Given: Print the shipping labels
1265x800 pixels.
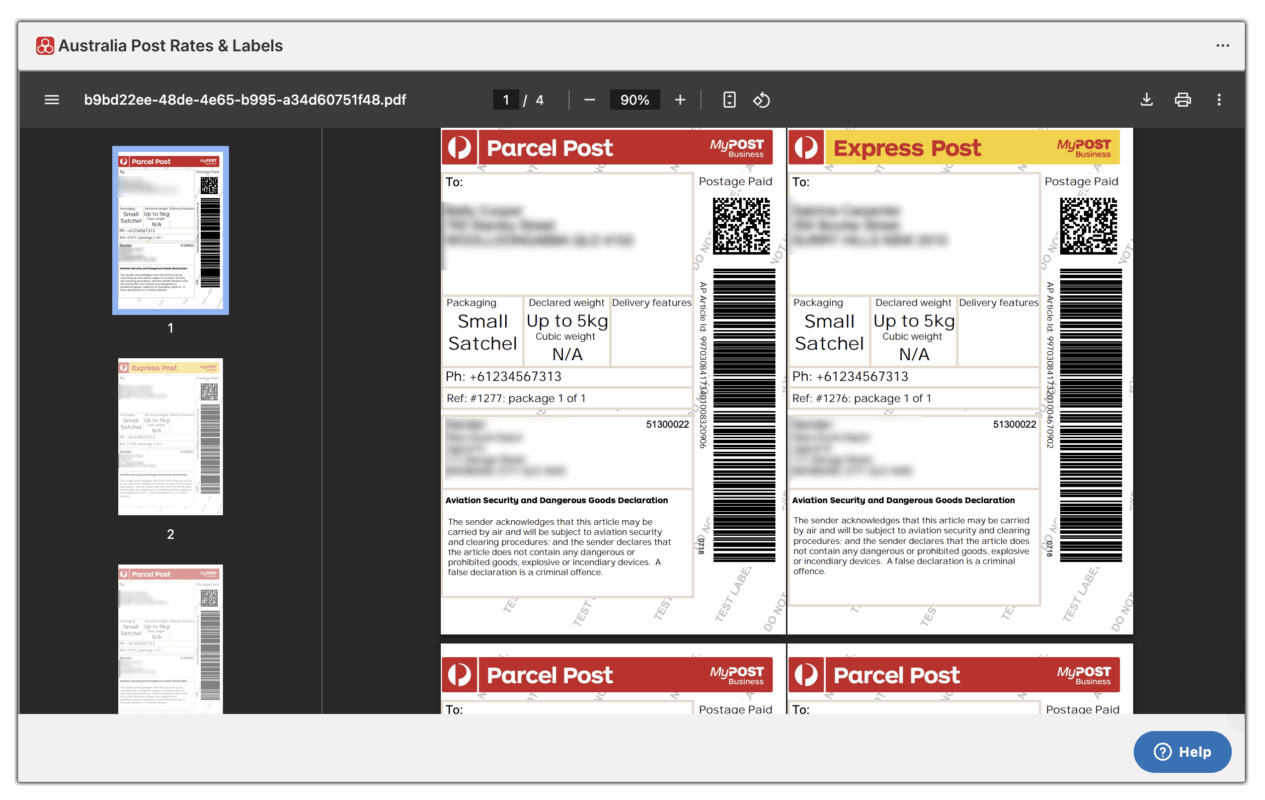Looking at the screenshot, I should point(1183,100).
